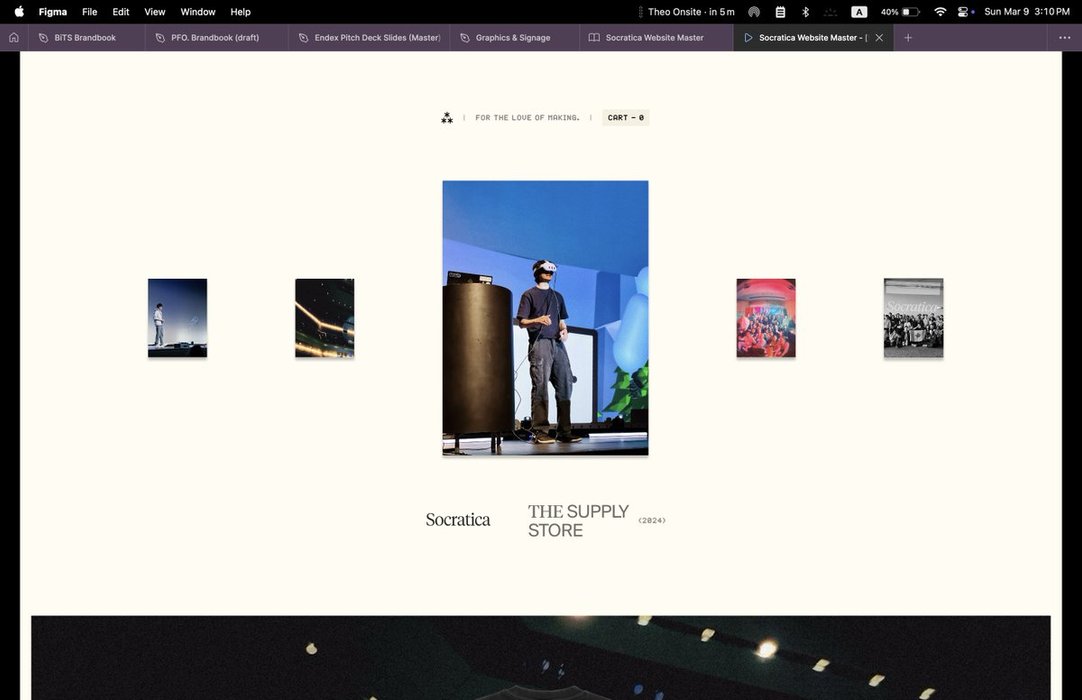This screenshot has height=700, width=1082.
Task: Close the active Socratica prototype tab
Action: click(879, 38)
